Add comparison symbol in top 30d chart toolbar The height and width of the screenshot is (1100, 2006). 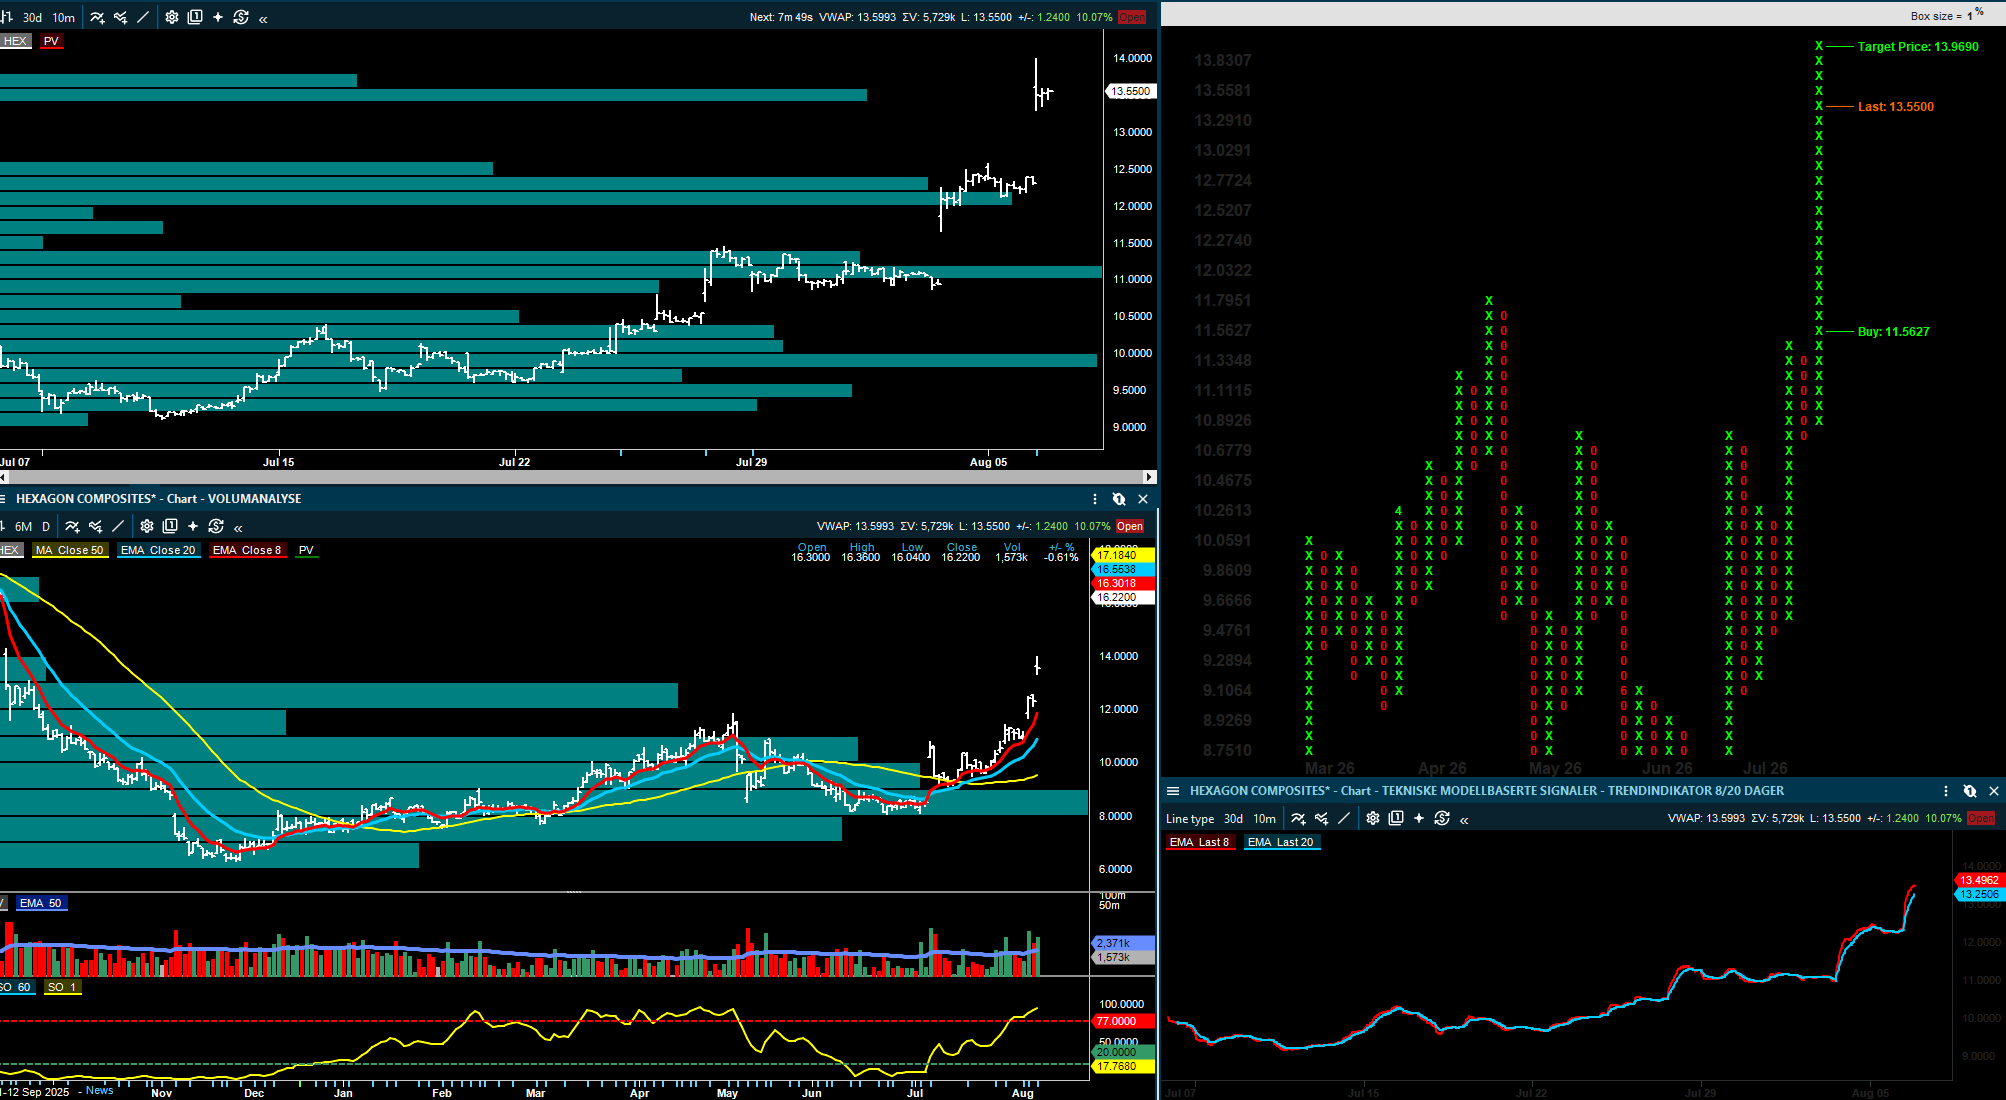coord(120,17)
